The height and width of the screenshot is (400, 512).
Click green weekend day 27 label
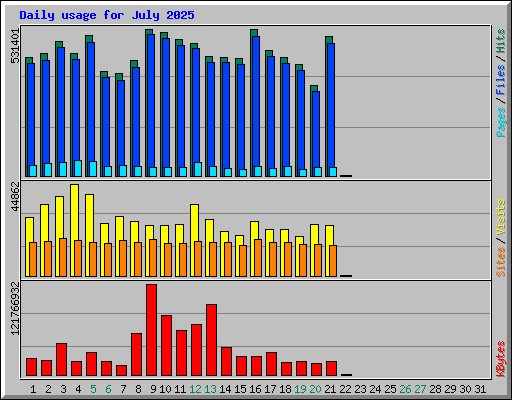(x=420, y=389)
